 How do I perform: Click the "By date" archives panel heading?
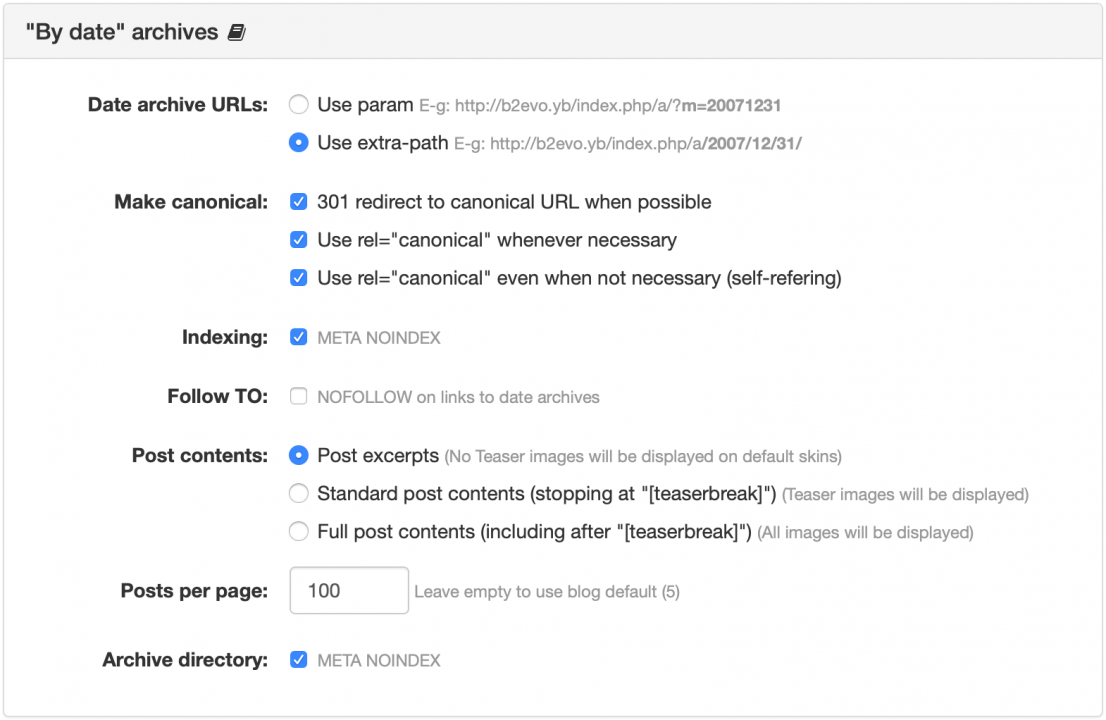[122, 32]
